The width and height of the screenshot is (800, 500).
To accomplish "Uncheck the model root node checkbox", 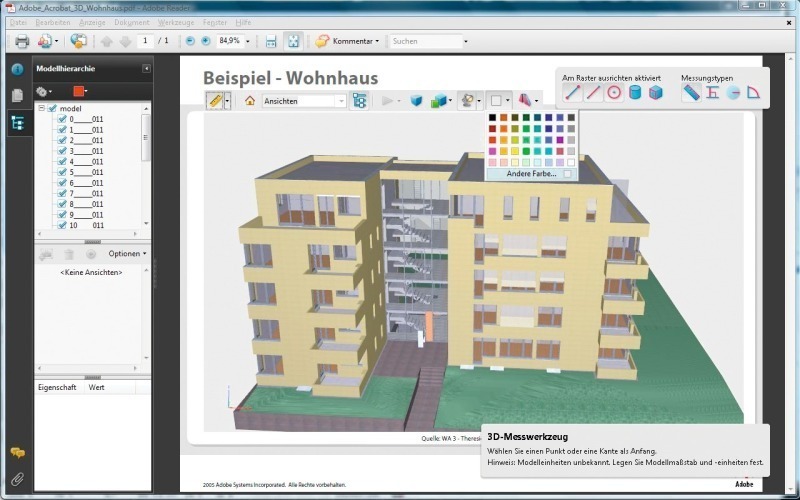I will pos(52,108).
